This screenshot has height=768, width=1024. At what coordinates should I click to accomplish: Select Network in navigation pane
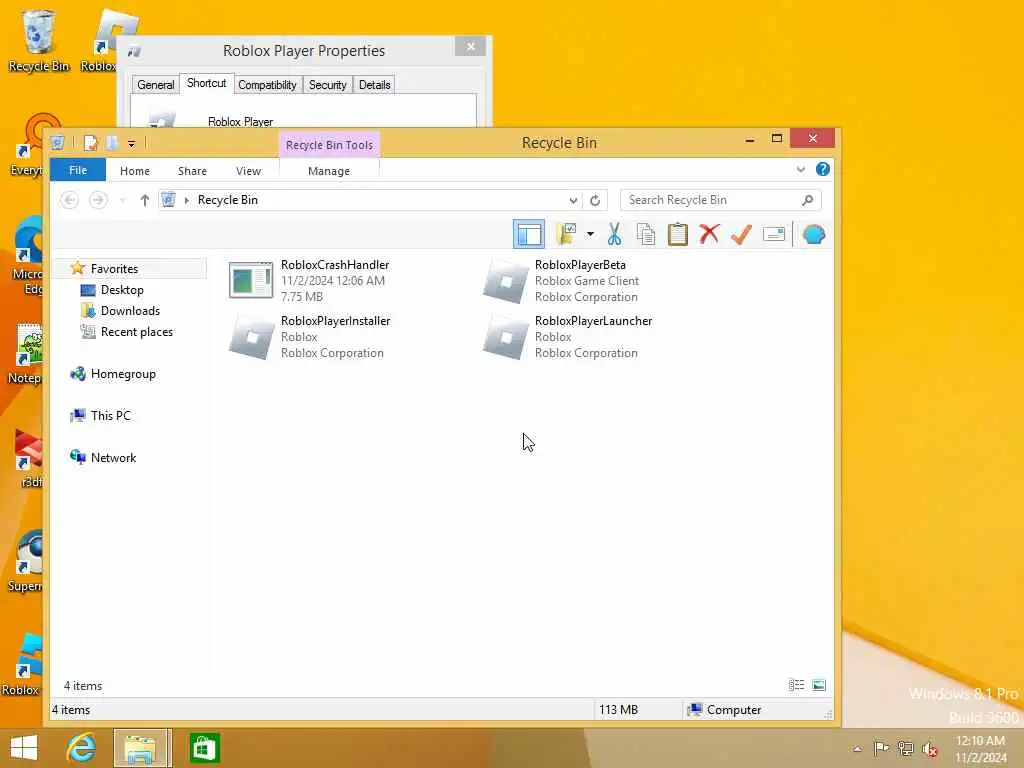pyautogui.click(x=113, y=457)
